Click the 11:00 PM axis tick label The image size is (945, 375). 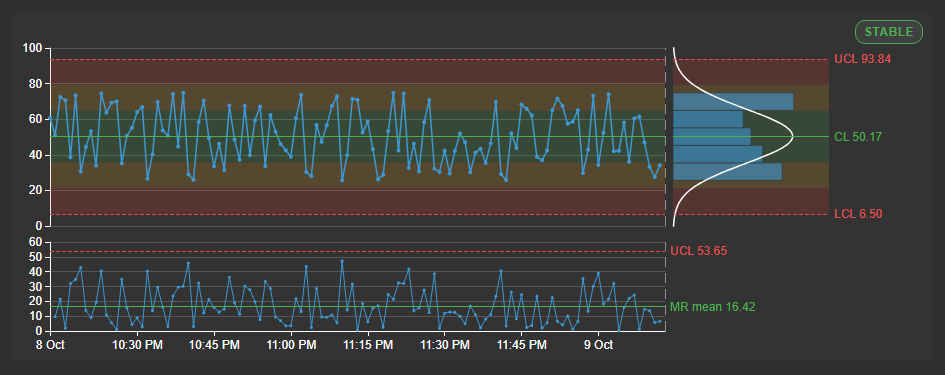[x=292, y=345]
